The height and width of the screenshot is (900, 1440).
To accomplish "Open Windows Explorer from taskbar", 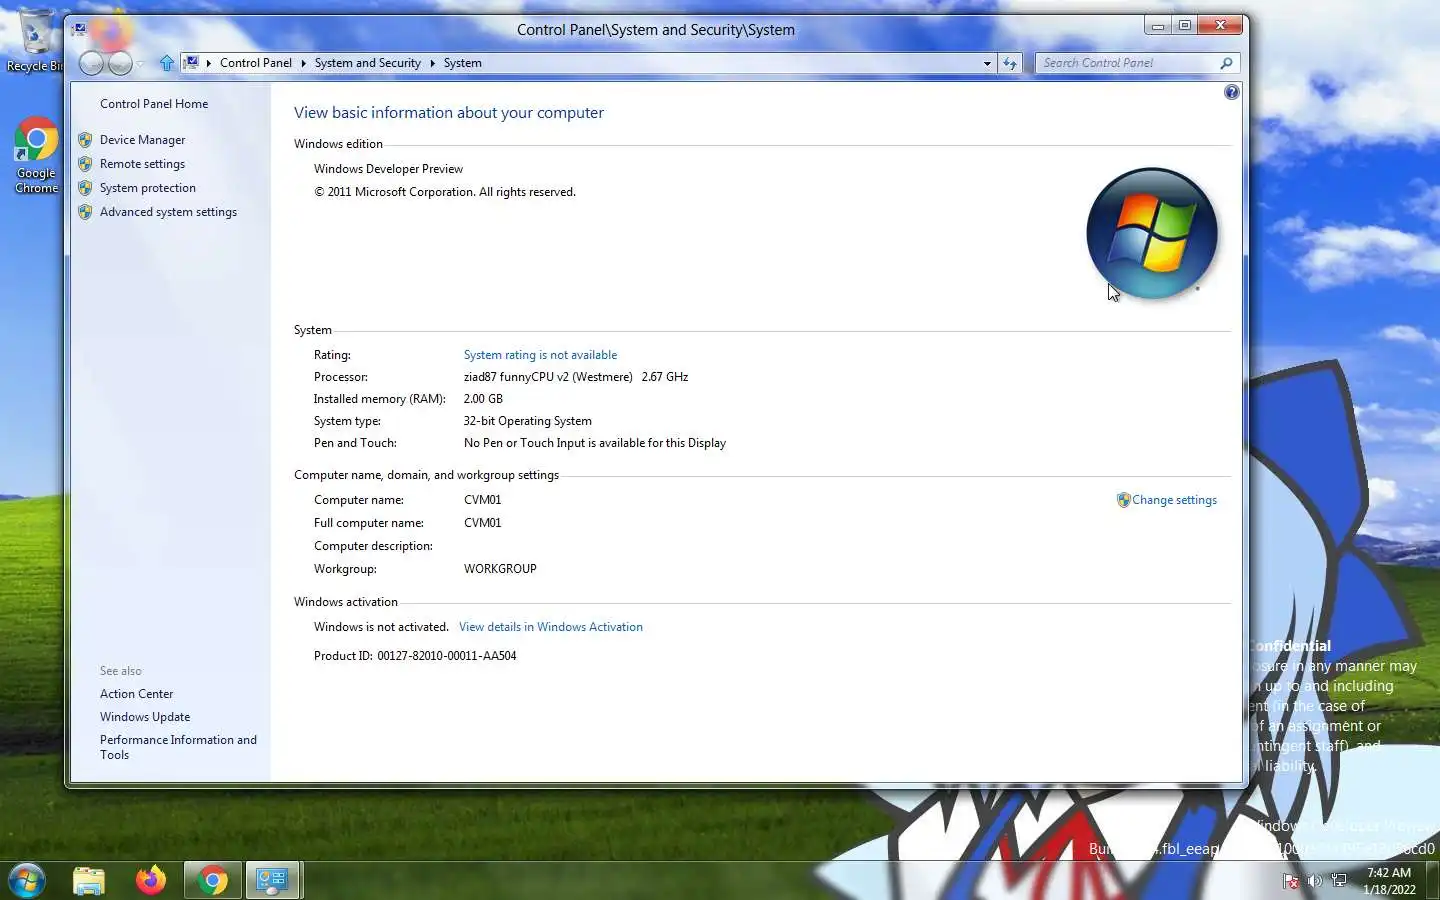I will tap(89, 881).
